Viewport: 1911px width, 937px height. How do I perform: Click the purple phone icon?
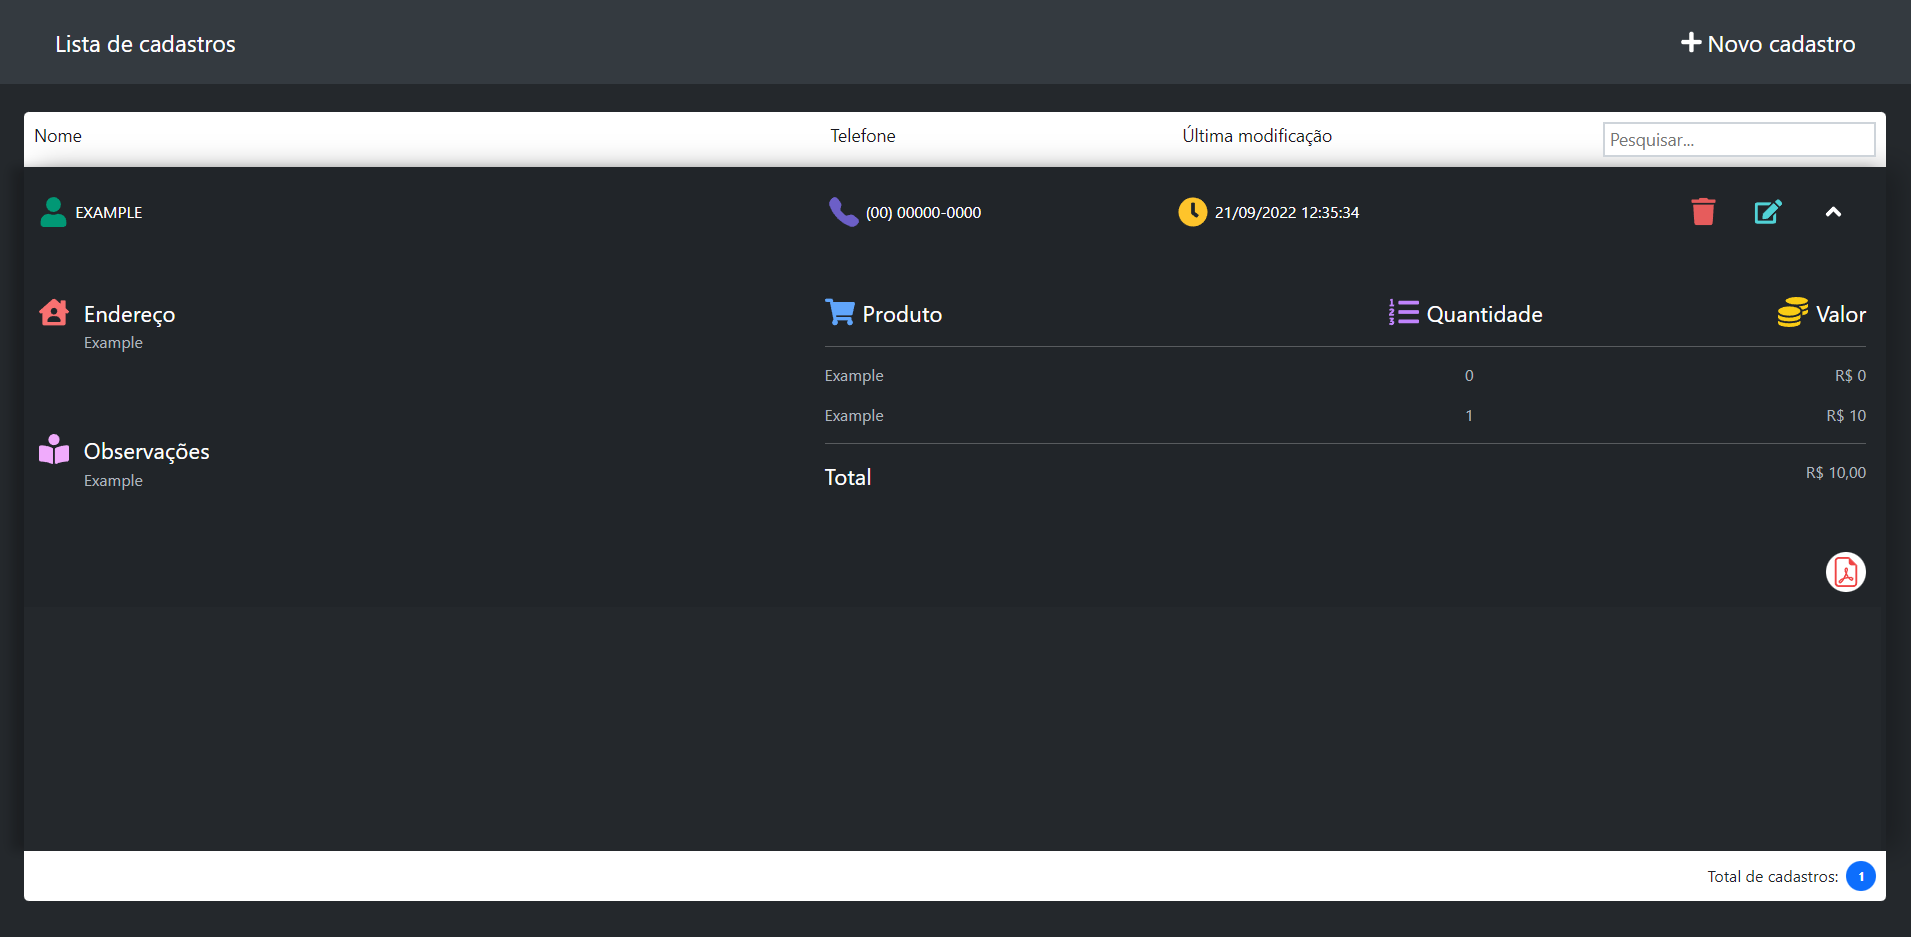843,212
